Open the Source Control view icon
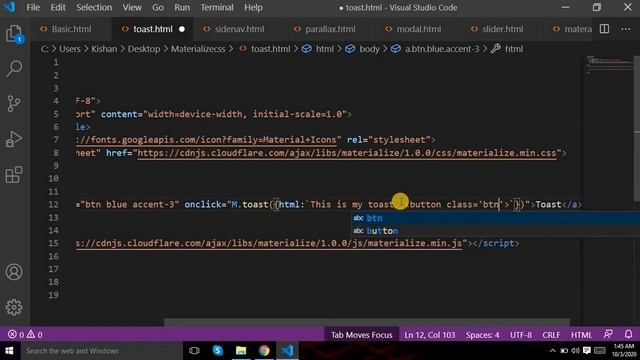The image size is (640, 360). (x=14, y=104)
